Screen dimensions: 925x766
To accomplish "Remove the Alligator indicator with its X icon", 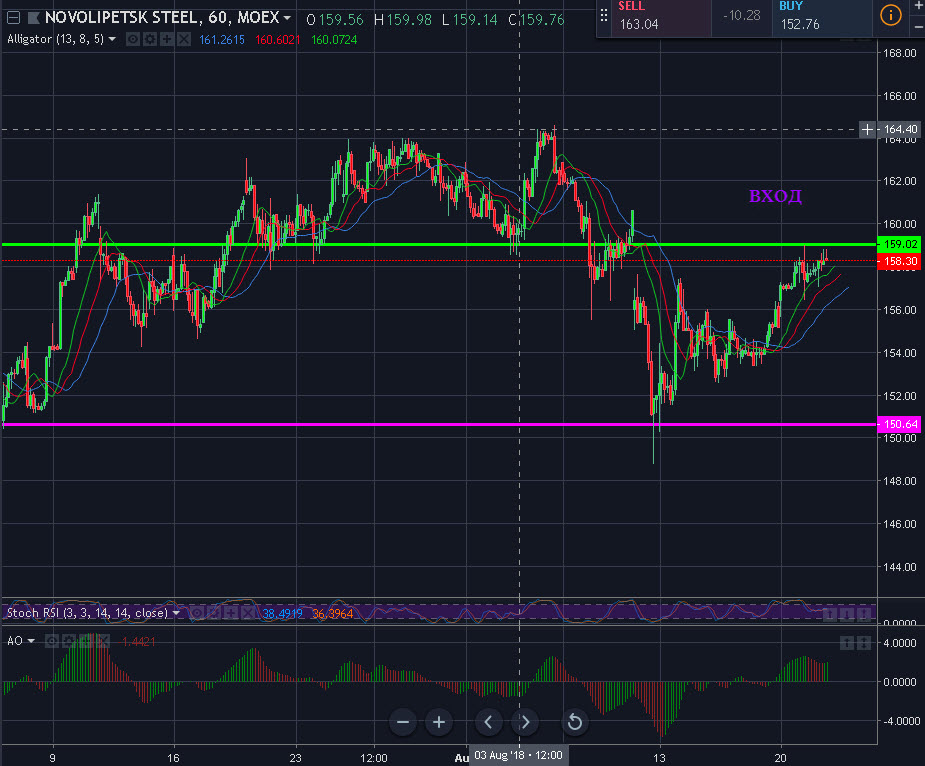I will pyautogui.click(x=184, y=40).
